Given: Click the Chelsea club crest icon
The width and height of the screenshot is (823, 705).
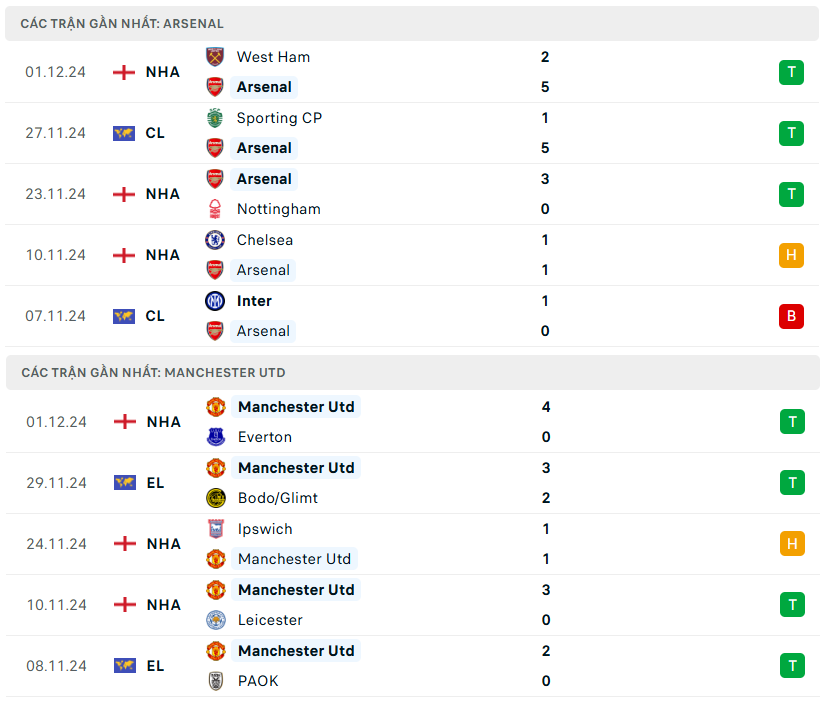Looking at the screenshot, I should pos(215,240).
